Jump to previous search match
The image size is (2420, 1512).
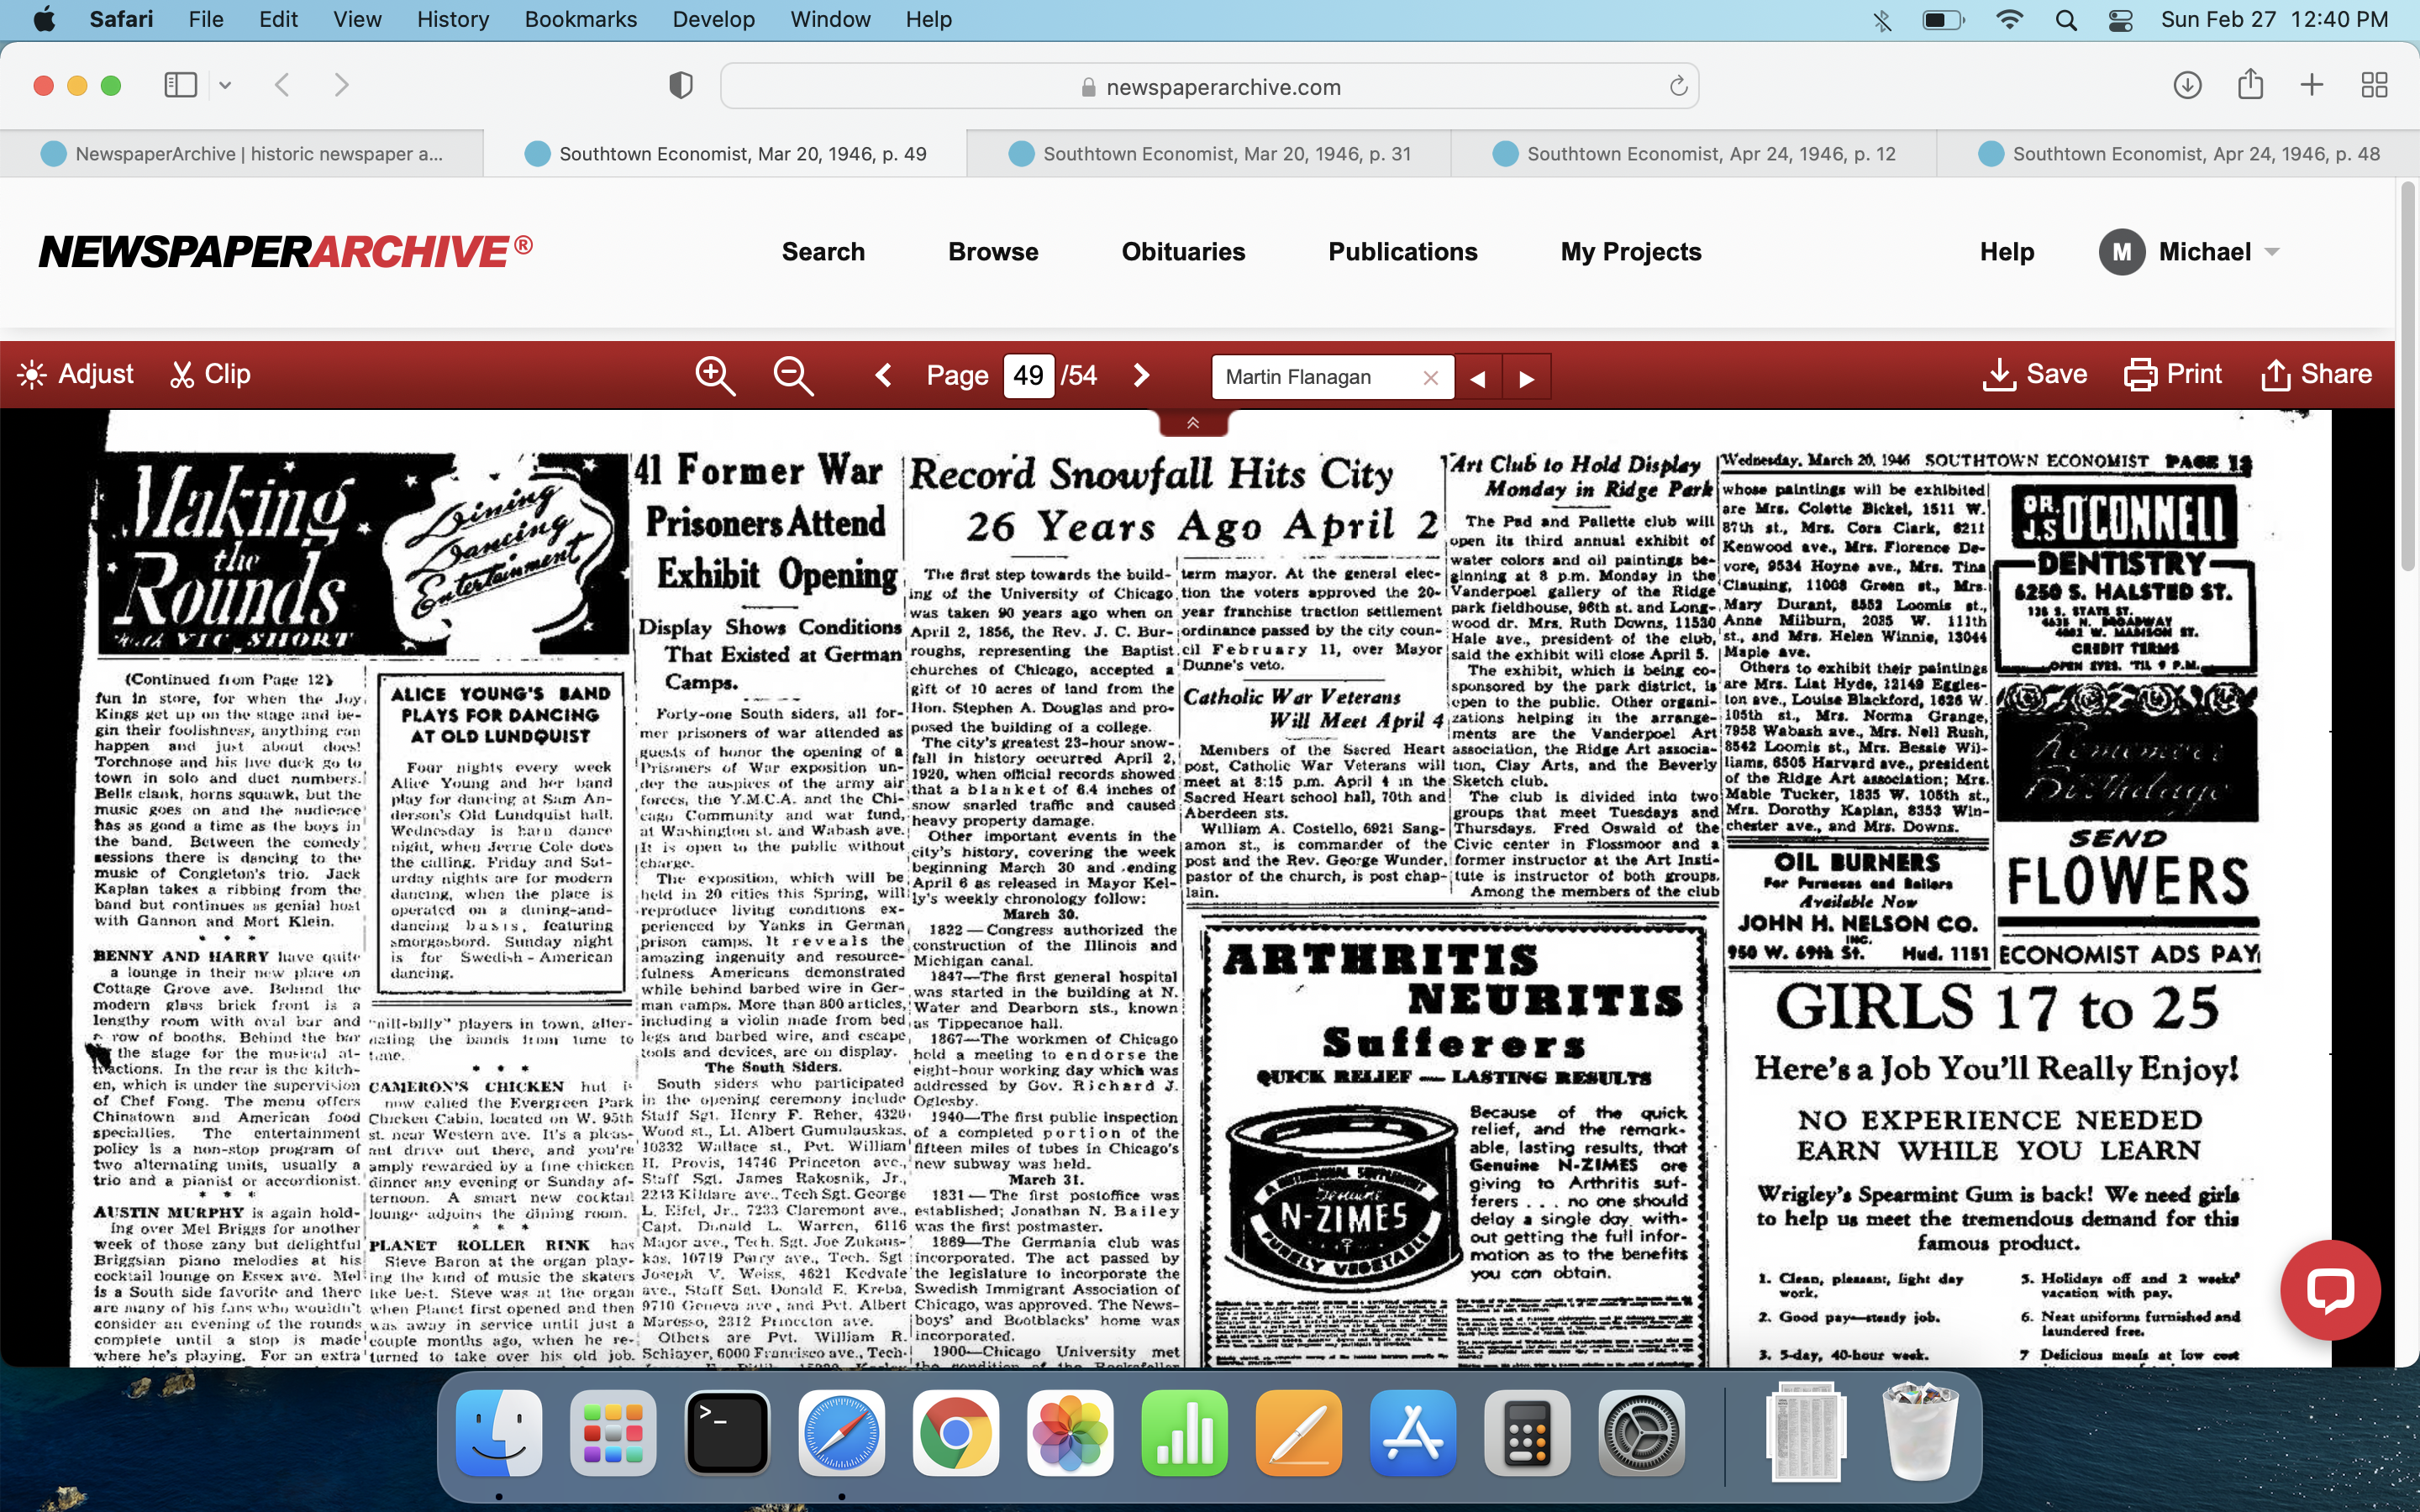(1478, 378)
